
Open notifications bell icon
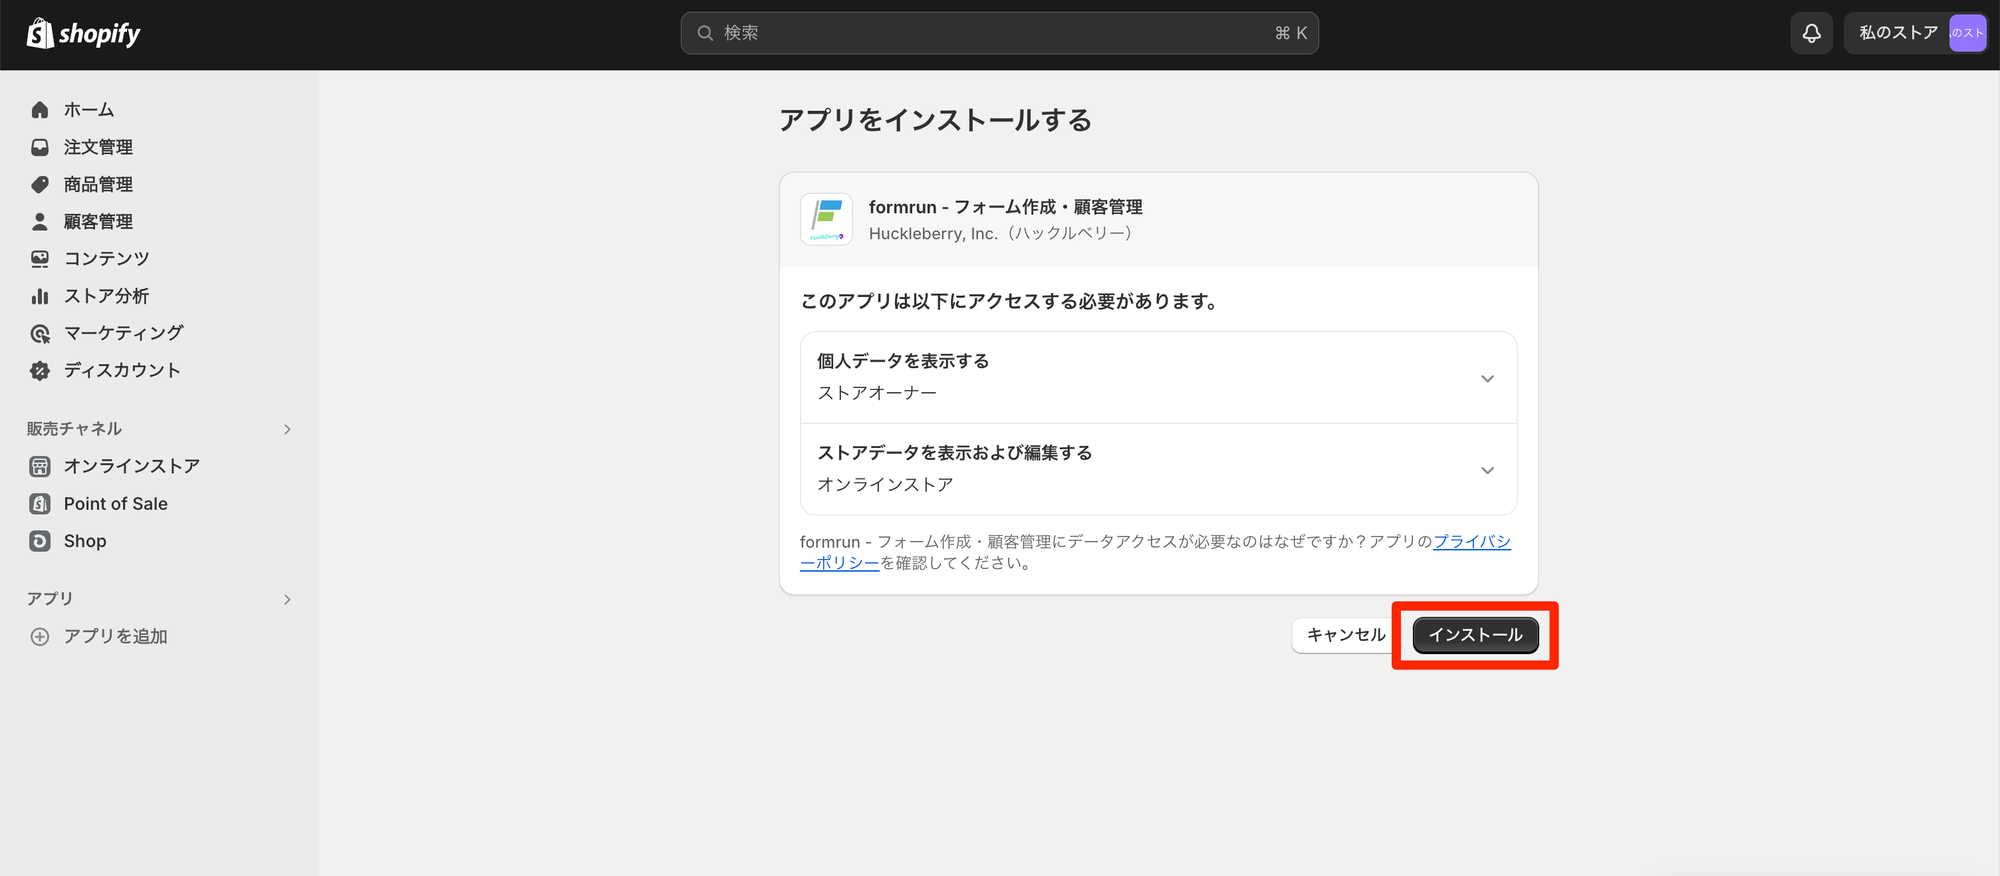pyautogui.click(x=1811, y=33)
